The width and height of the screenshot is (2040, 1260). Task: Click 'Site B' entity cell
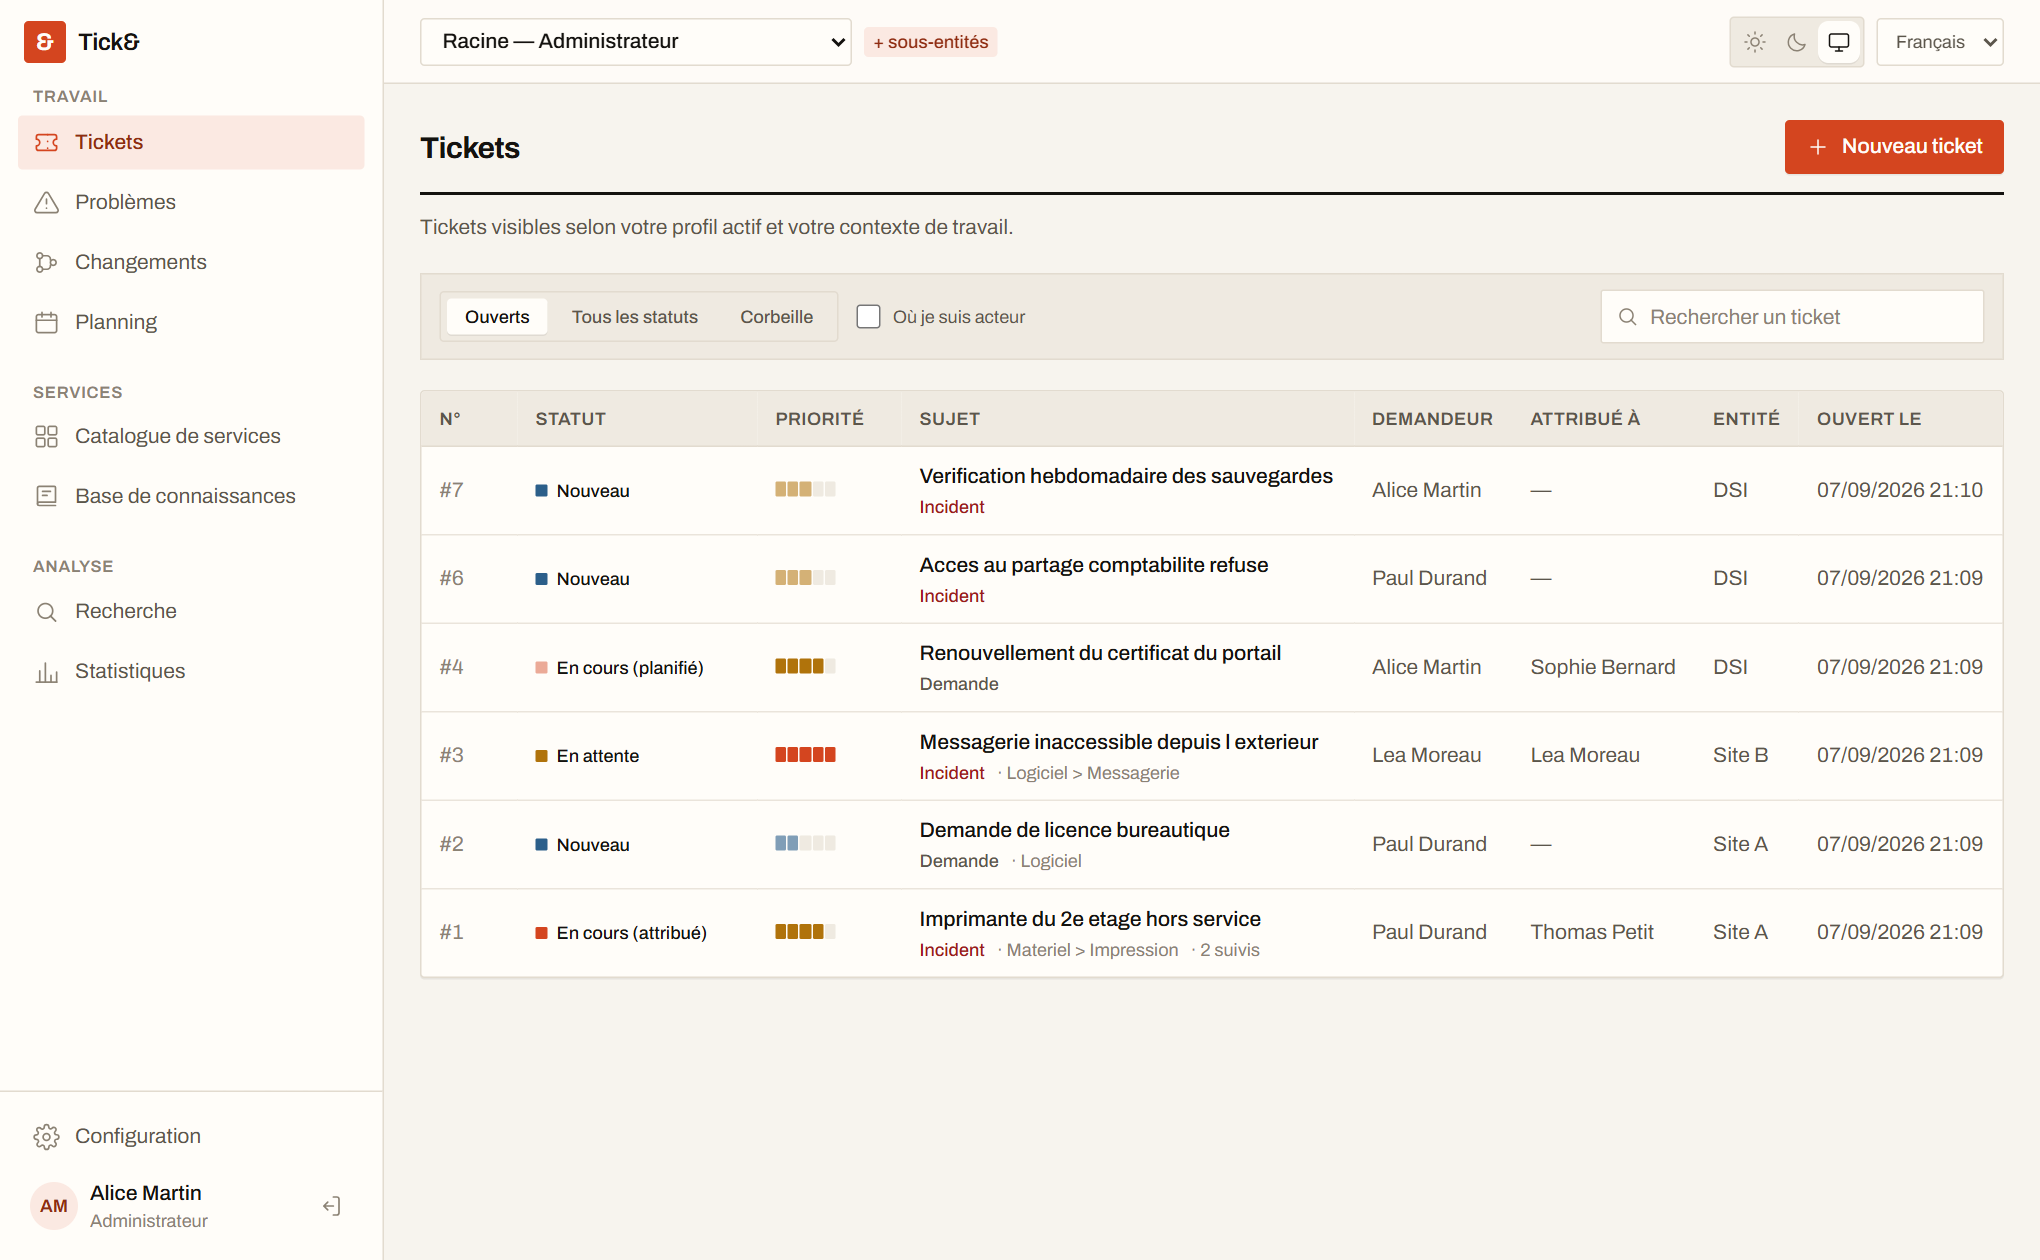(1741, 755)
